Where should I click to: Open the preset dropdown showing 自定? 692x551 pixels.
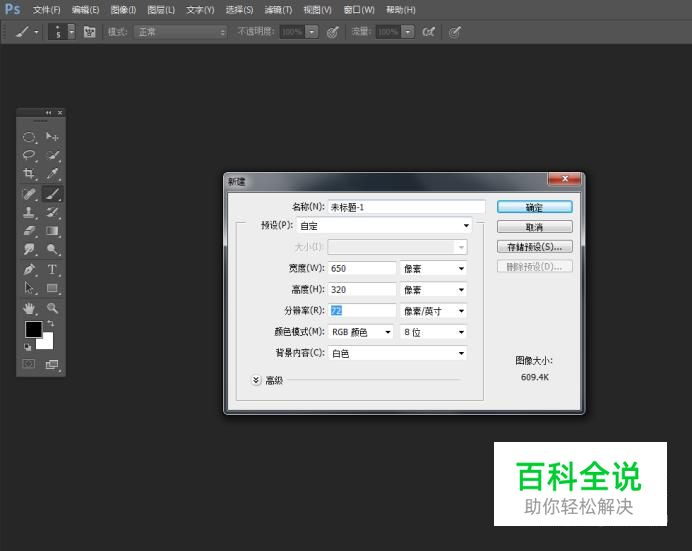point(384,226)
